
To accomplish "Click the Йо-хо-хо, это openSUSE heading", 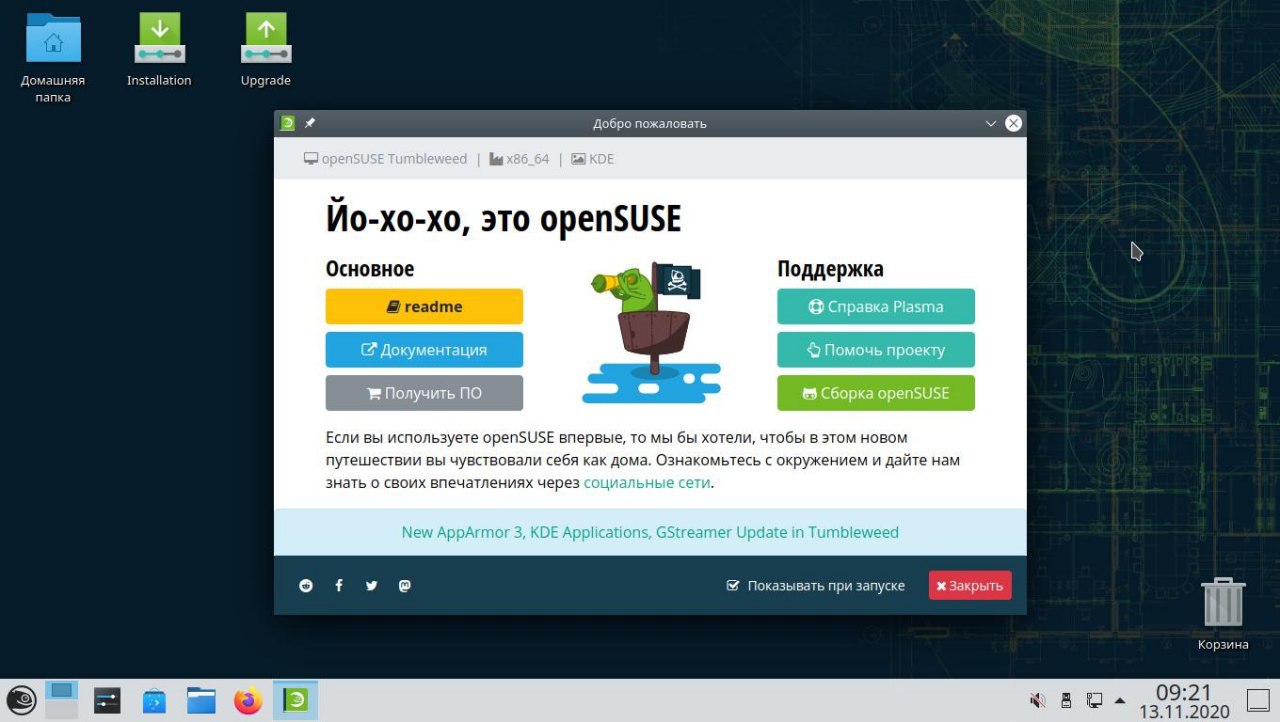I will pos(503,218).
